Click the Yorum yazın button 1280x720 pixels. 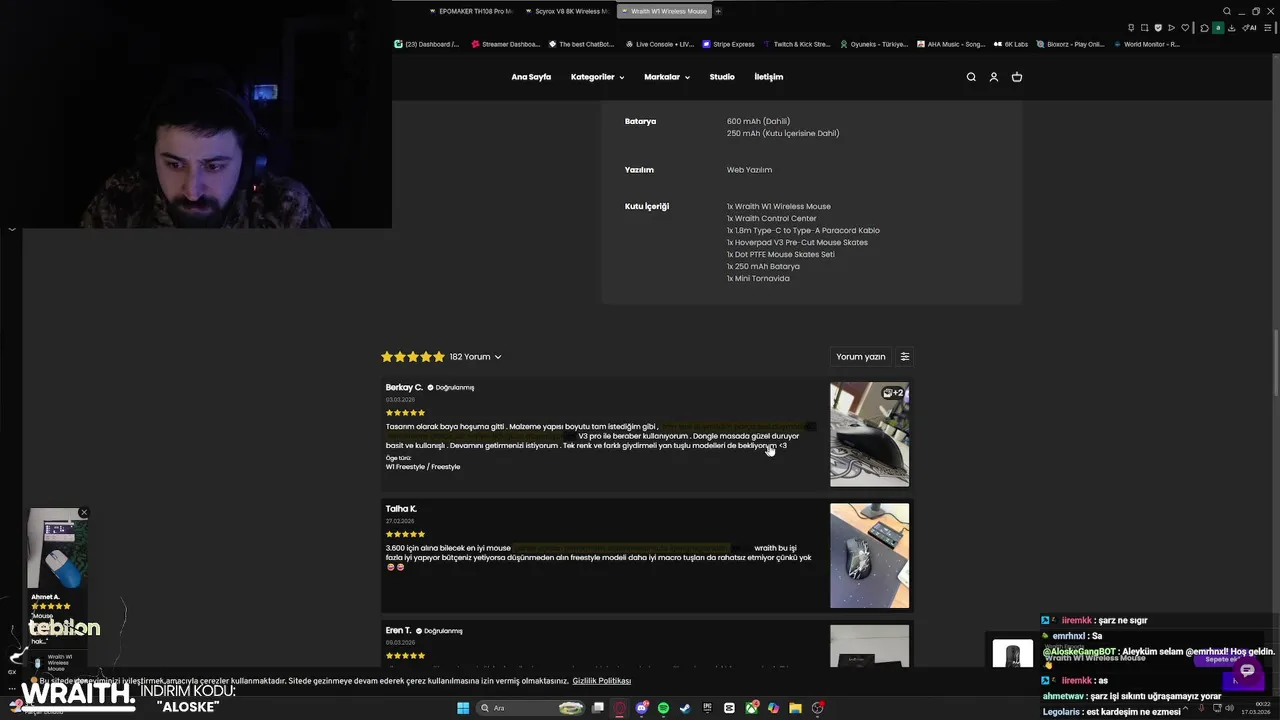pyautogui.click(x=861, y=356)
